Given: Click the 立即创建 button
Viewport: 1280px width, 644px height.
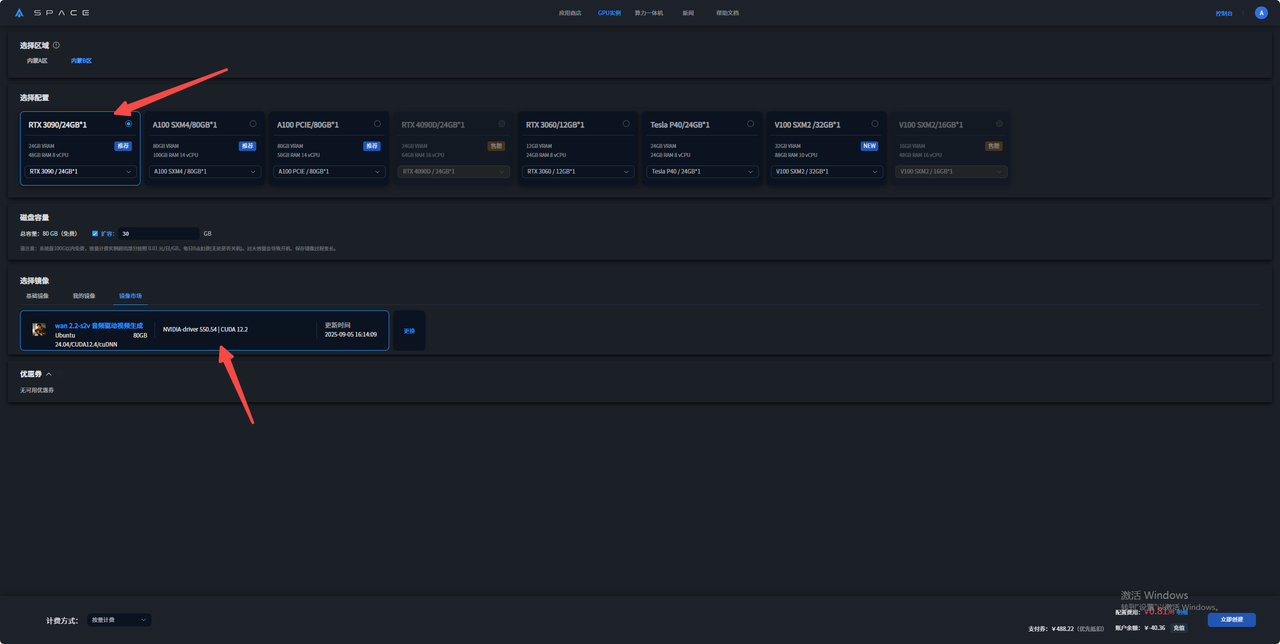Looking at the screenshot, I should click(x=1231, y=620).
